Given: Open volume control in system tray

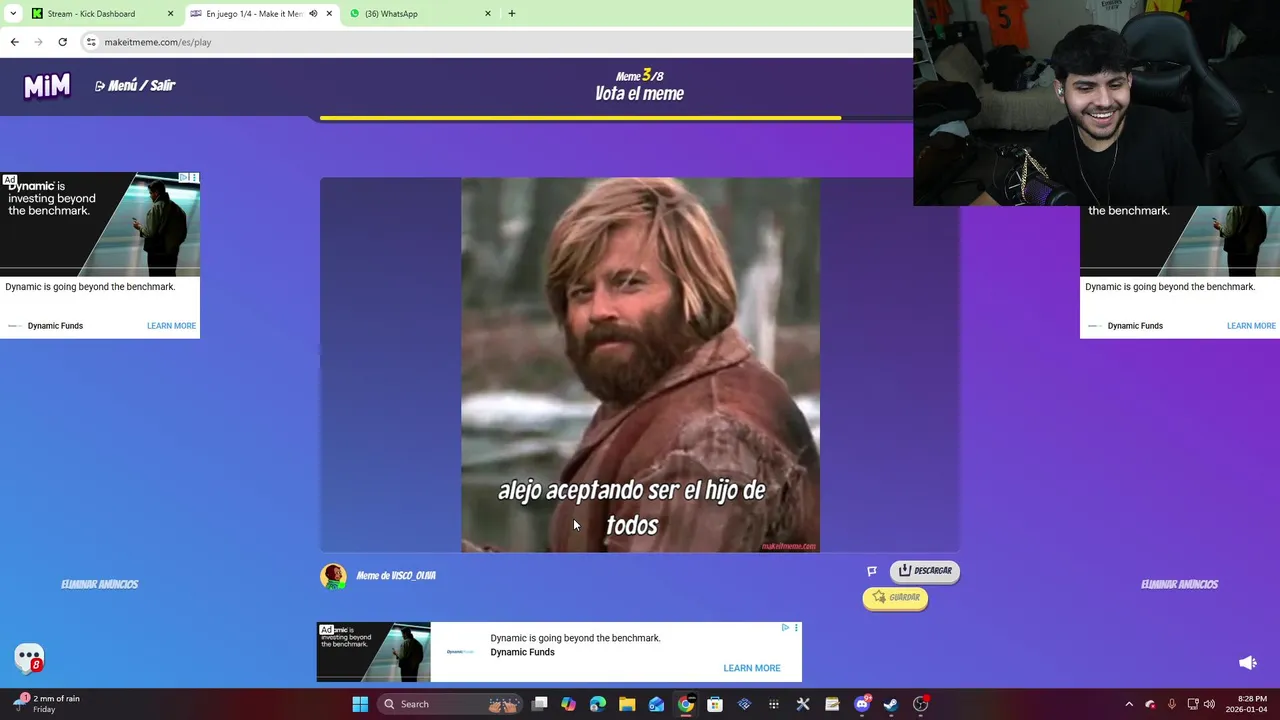Looking at the screenshot, I should [x=1209, y=704].
